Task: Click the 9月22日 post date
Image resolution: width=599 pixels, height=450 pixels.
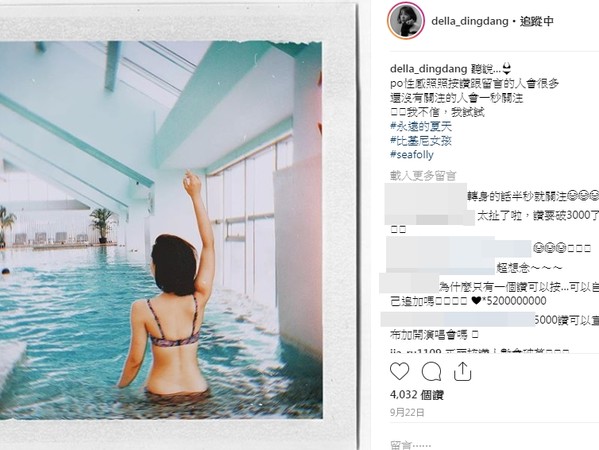Action: (407, 412)
